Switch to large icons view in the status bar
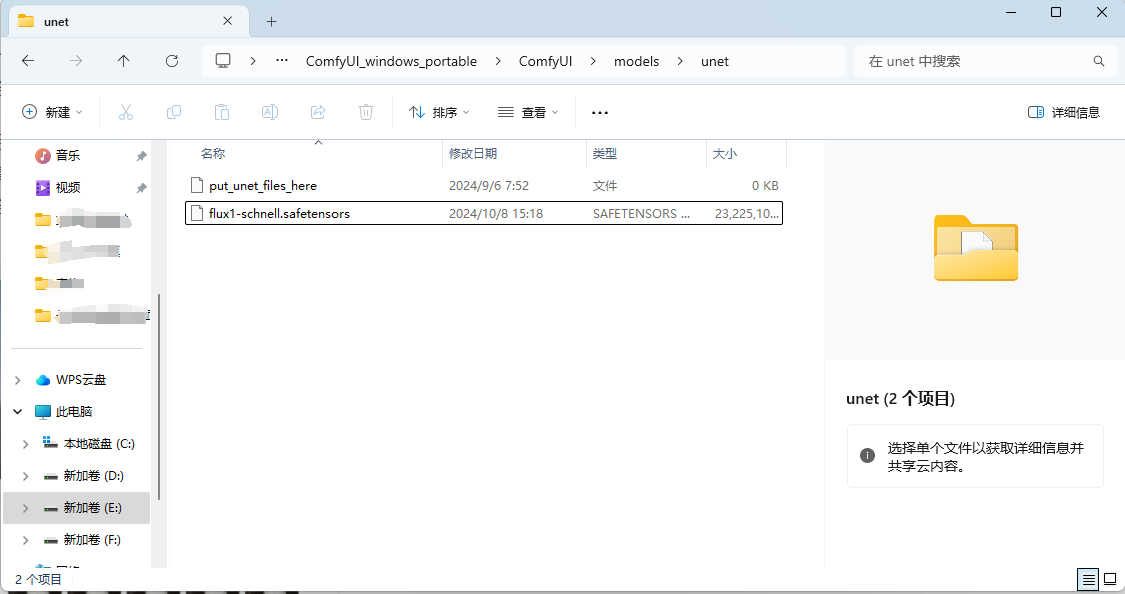Viewport: 1125px width, 594px height. tap(1110, 579)
